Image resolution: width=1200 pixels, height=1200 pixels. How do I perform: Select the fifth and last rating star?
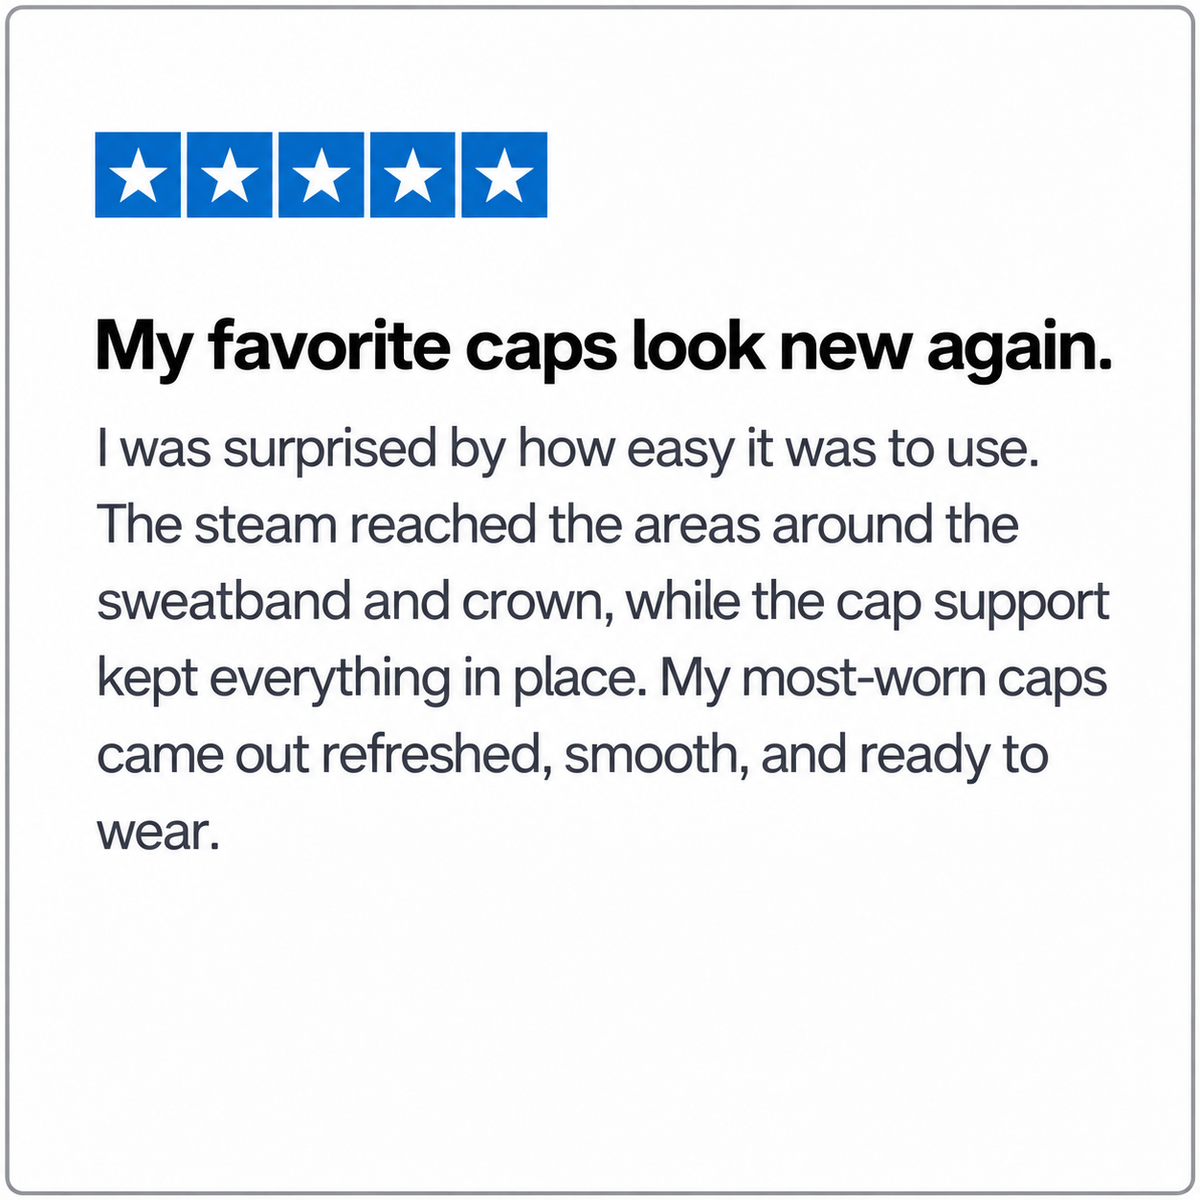point(504,175)
